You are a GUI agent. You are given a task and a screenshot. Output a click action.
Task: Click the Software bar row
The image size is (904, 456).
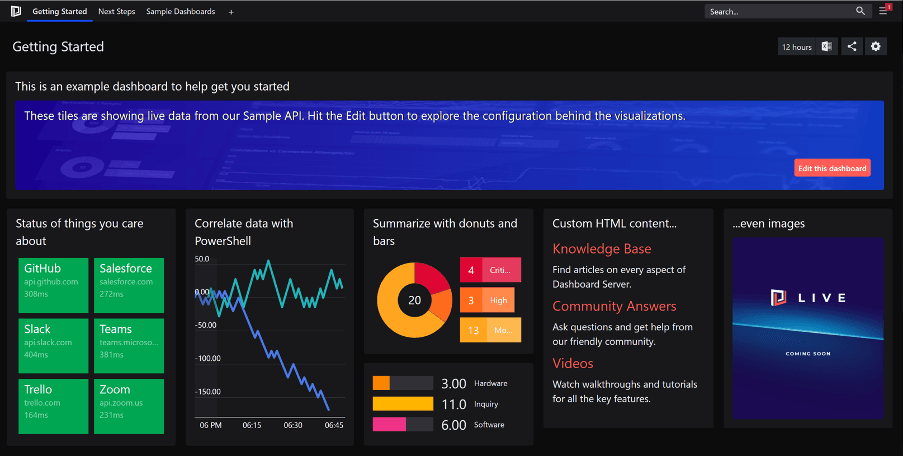(x=440, y=425)
